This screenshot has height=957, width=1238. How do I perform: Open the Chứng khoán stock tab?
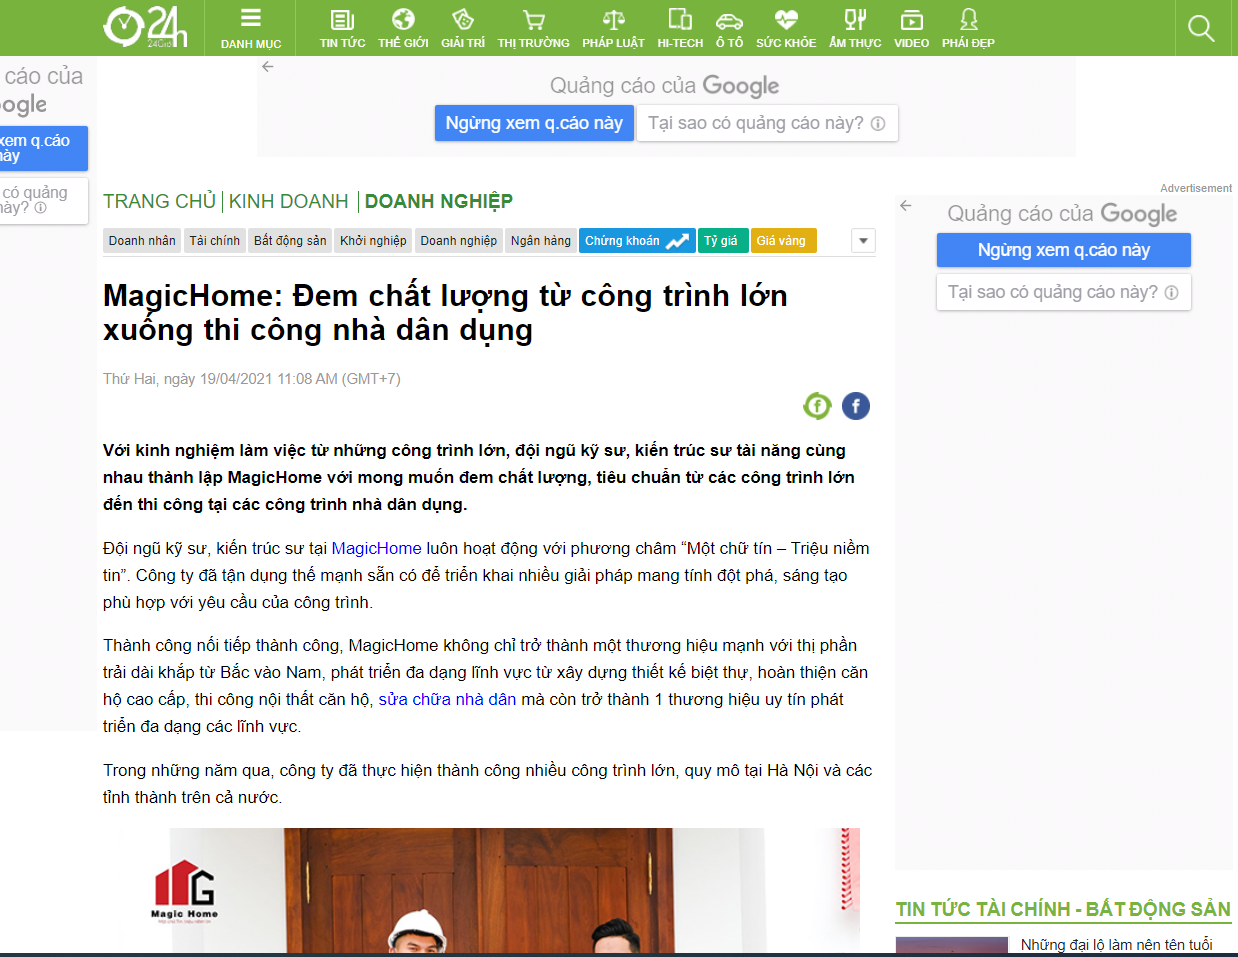point(636,241)
